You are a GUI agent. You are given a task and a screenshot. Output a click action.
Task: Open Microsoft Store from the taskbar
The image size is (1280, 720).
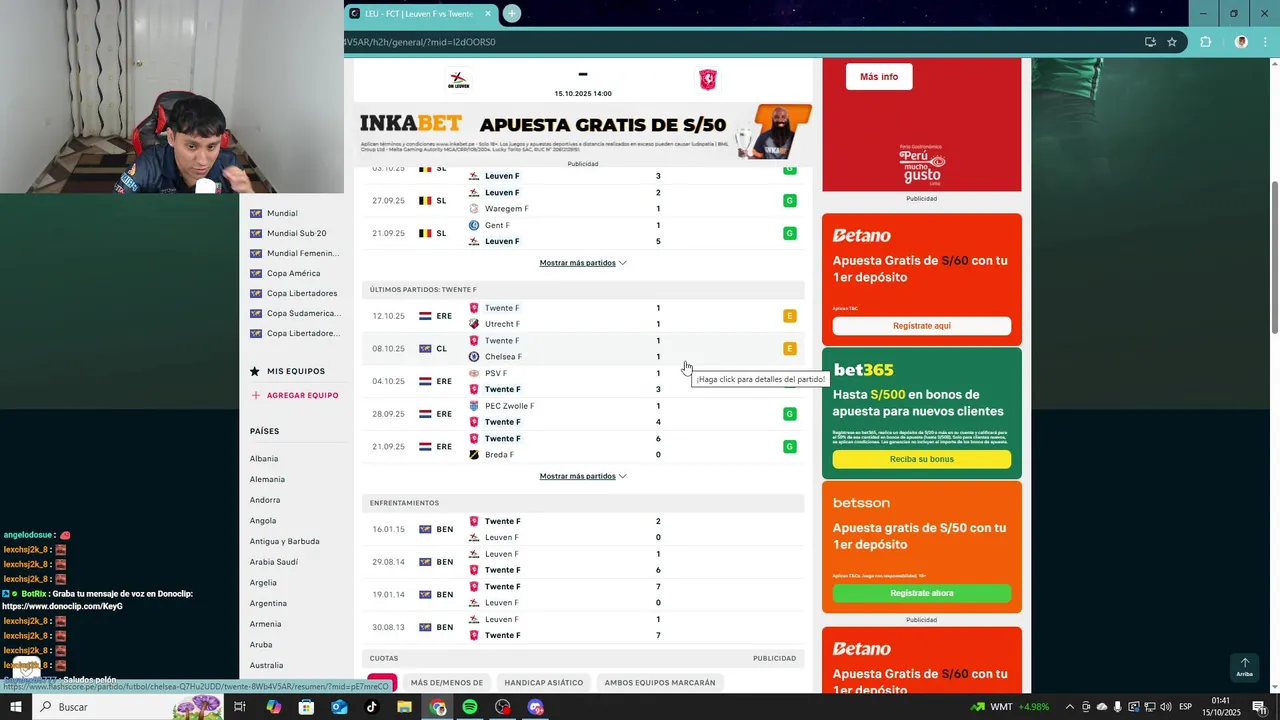[307, 707]
